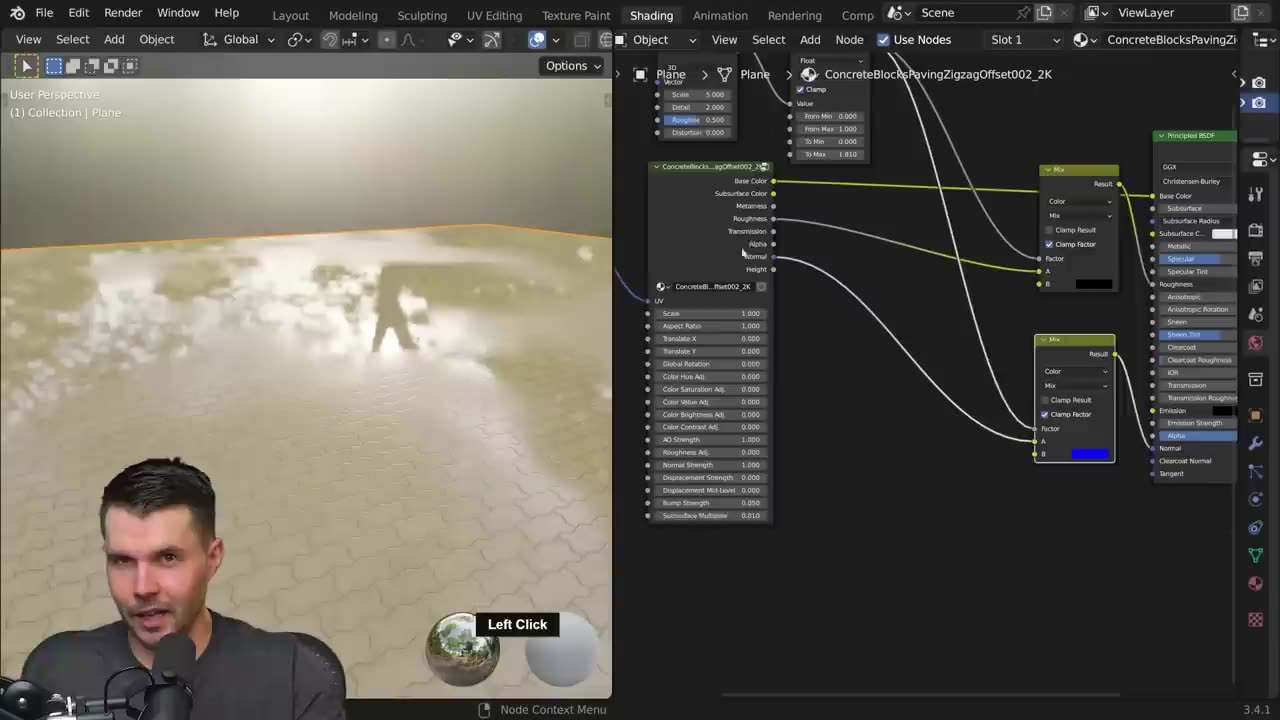Add a new view layer icon
The width and height of the screenshot is (1280, 720).
click(1241, 13)
